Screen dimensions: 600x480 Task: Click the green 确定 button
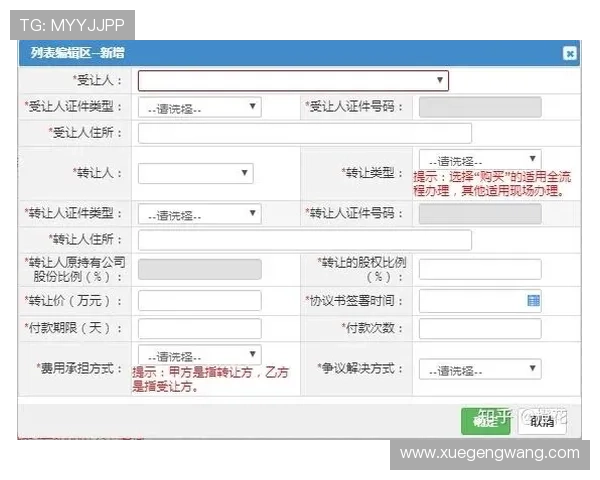point(486,421)
